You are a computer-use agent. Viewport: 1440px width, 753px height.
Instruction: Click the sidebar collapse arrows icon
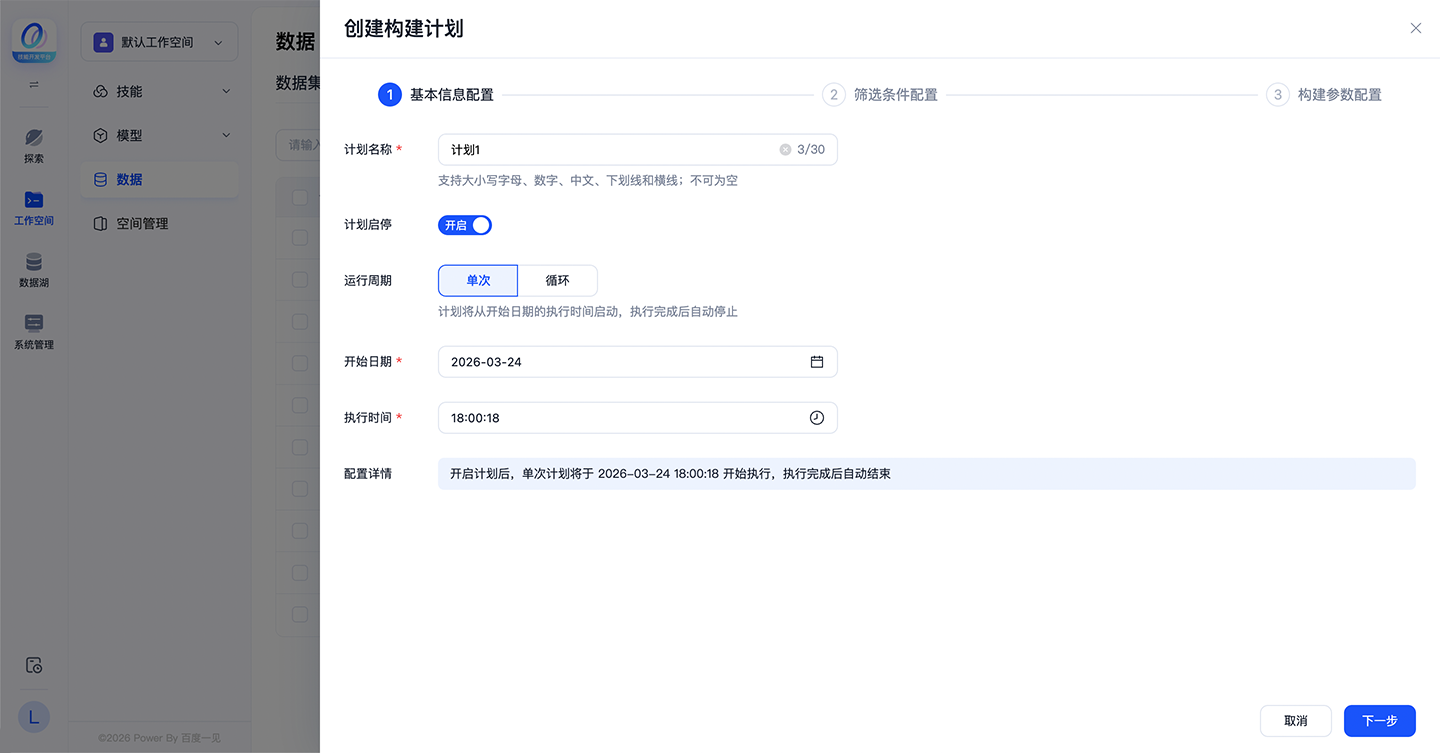34,85
